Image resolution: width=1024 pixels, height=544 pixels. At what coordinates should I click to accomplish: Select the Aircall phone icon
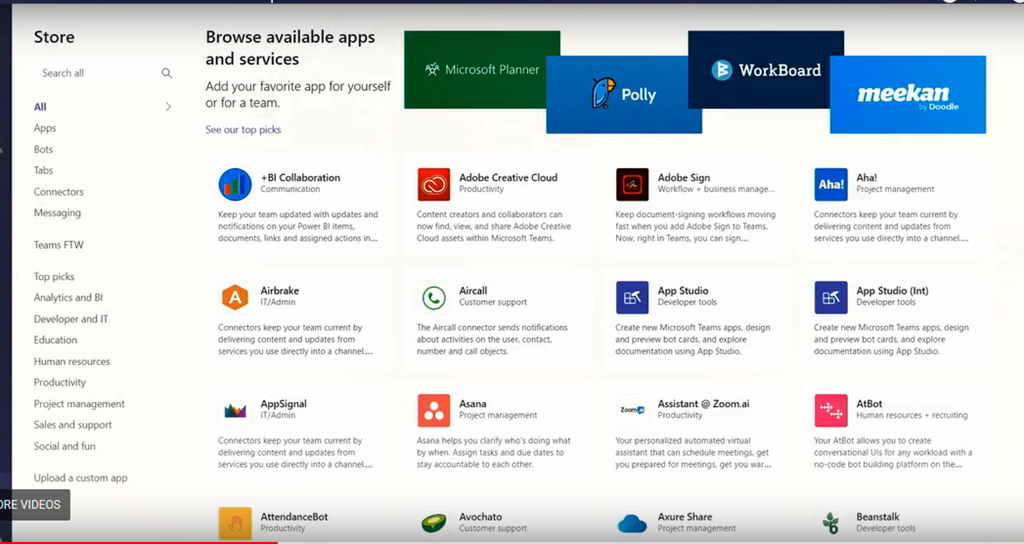434,297
